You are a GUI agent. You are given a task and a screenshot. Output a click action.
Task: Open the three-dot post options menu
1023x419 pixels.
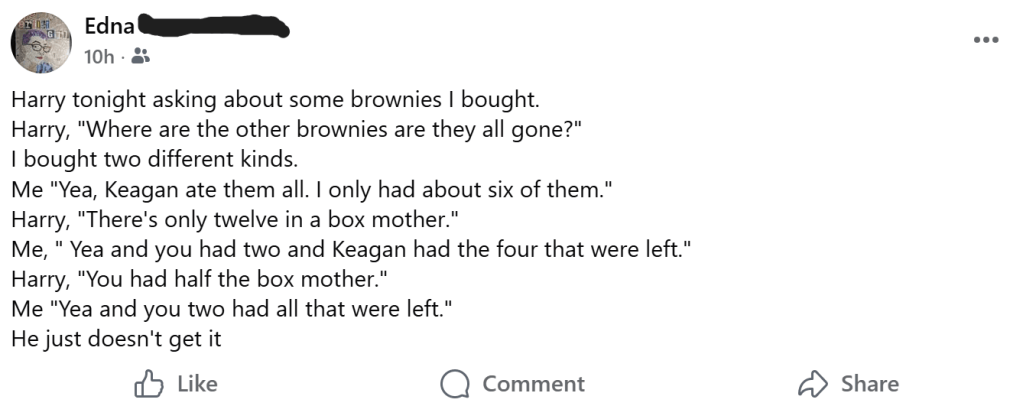pyautogui.click(x=986, y=40)
